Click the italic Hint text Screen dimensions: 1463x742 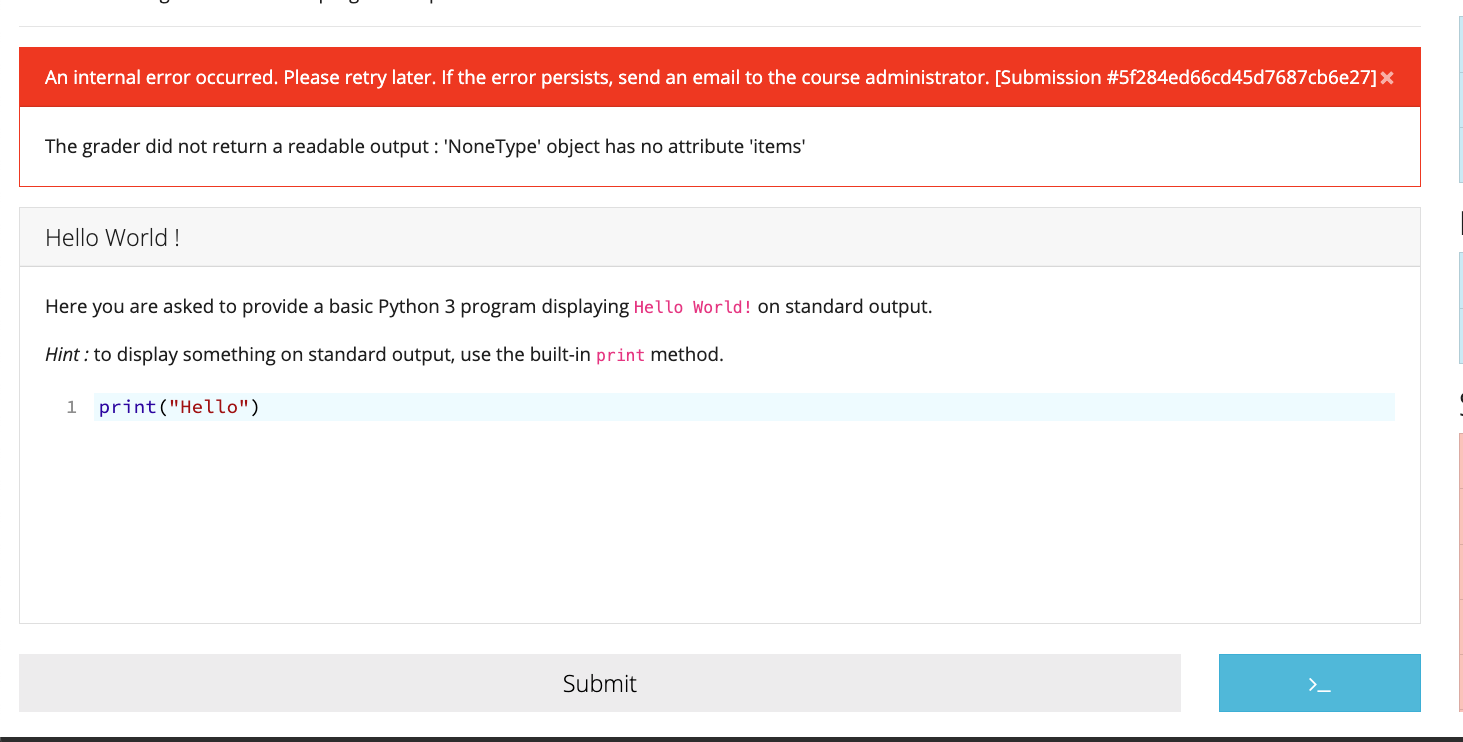tap(62, 354)
